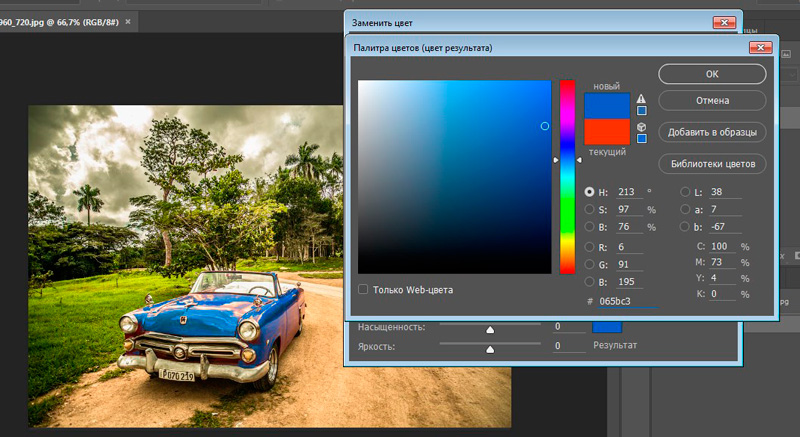Screen dimensions: 800x437
Task: Click the small swatch below the warning triangle
Action: point(641,111)
